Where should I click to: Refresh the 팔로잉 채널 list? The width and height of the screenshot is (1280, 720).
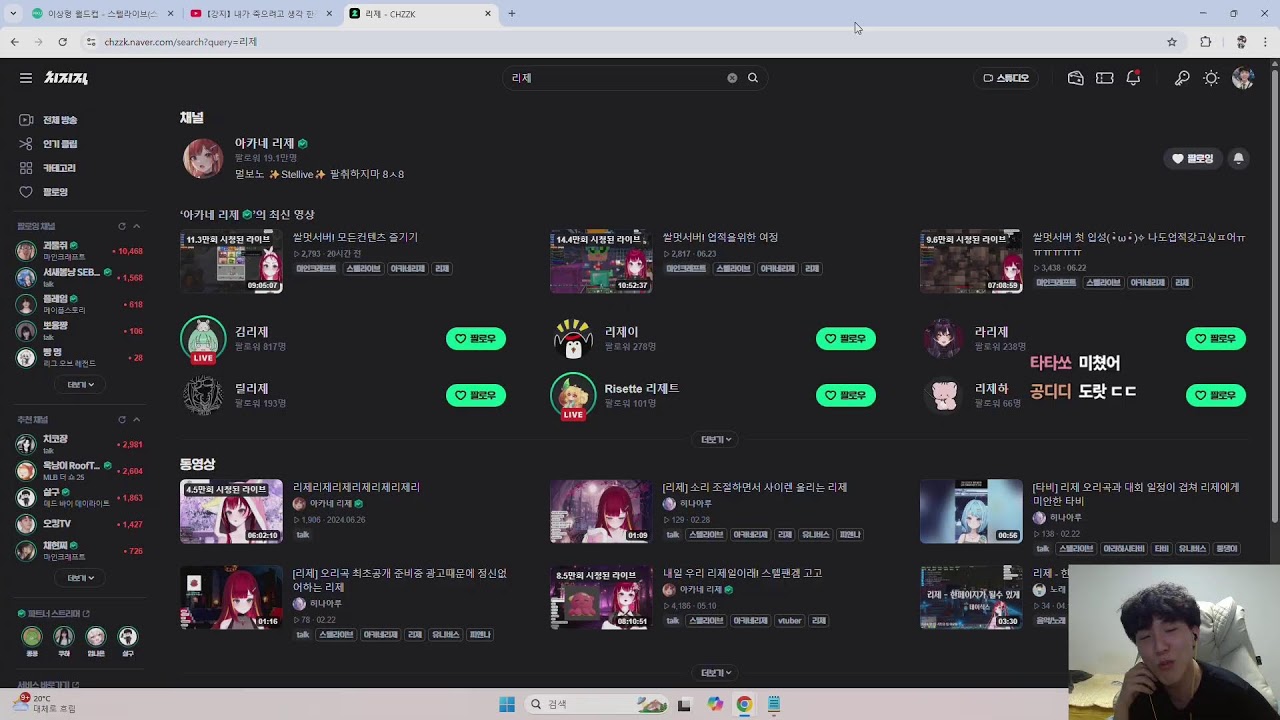[122, 226]
